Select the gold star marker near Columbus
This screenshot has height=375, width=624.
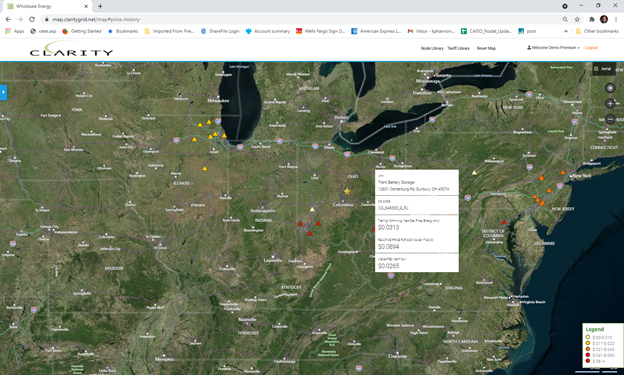(x=347, y=191)
